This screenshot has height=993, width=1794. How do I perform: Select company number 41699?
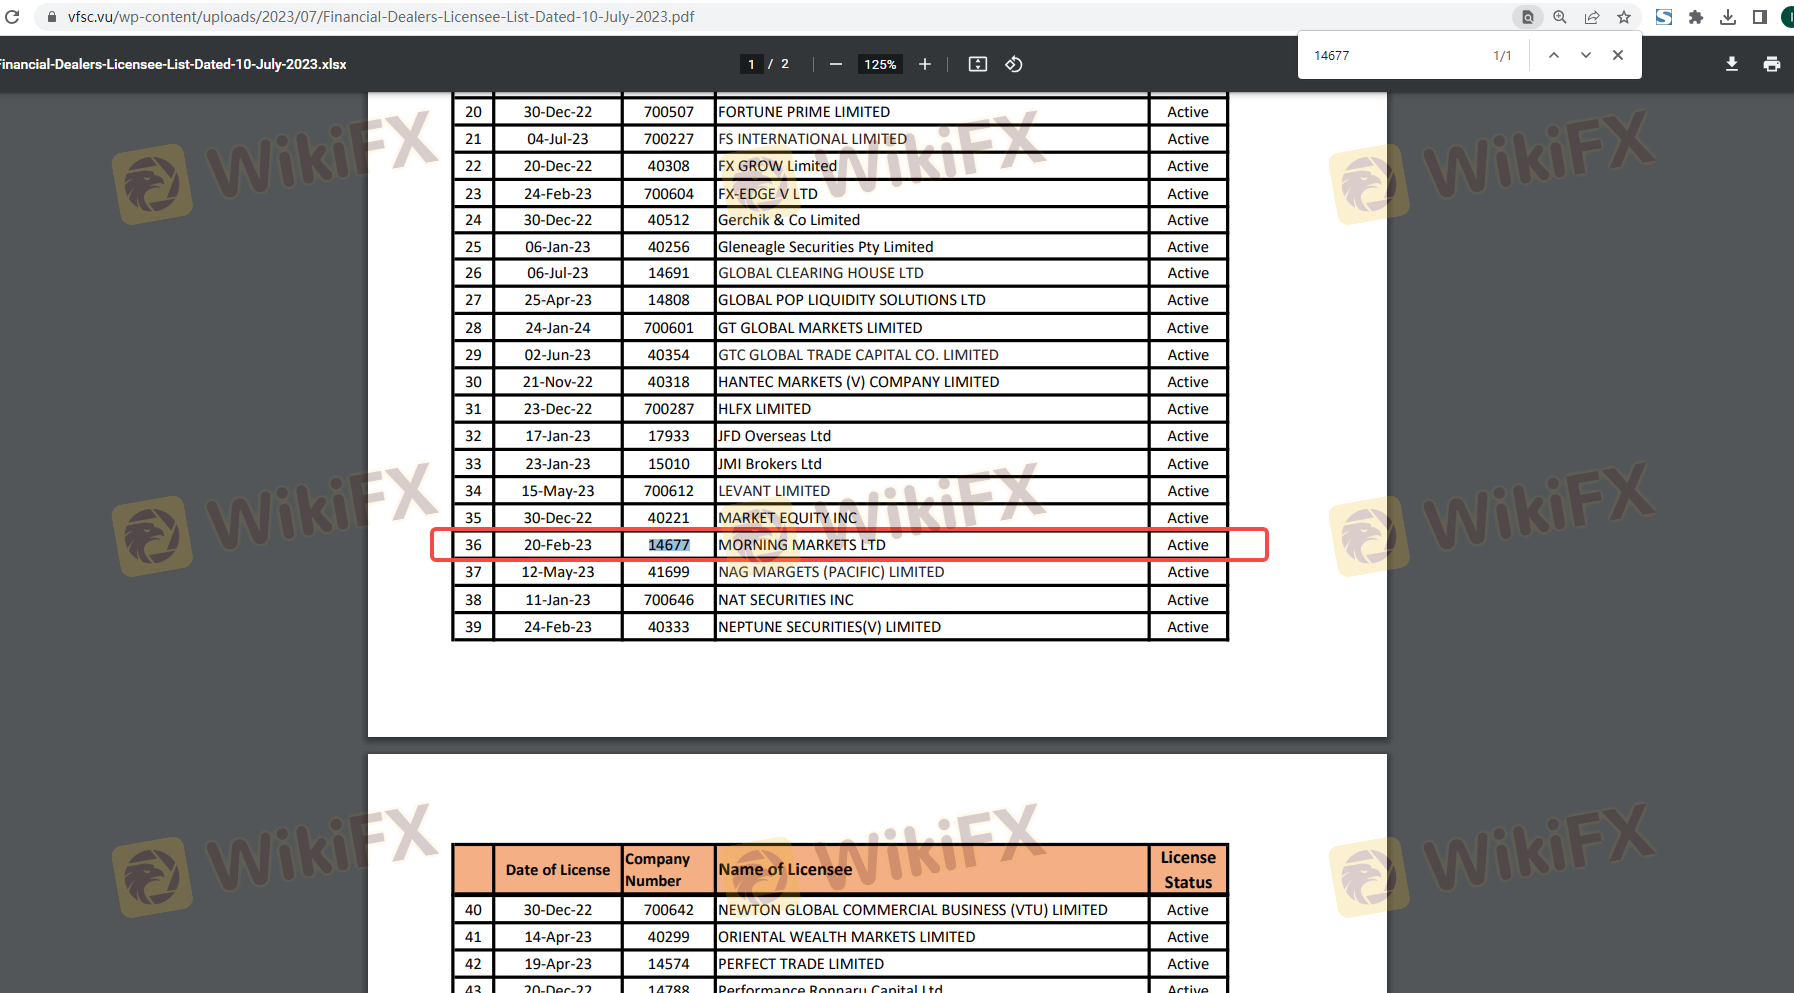[x=669, y=572]
